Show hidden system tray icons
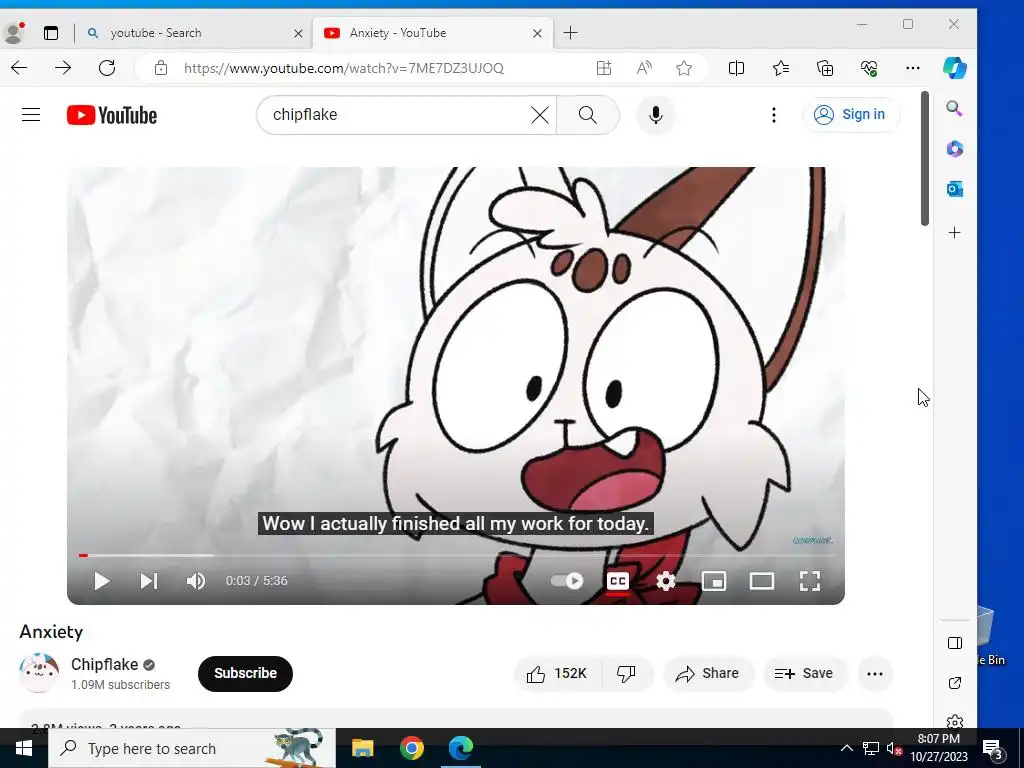1024x768 pixels. pyautogui.click(x=846, y=748)
